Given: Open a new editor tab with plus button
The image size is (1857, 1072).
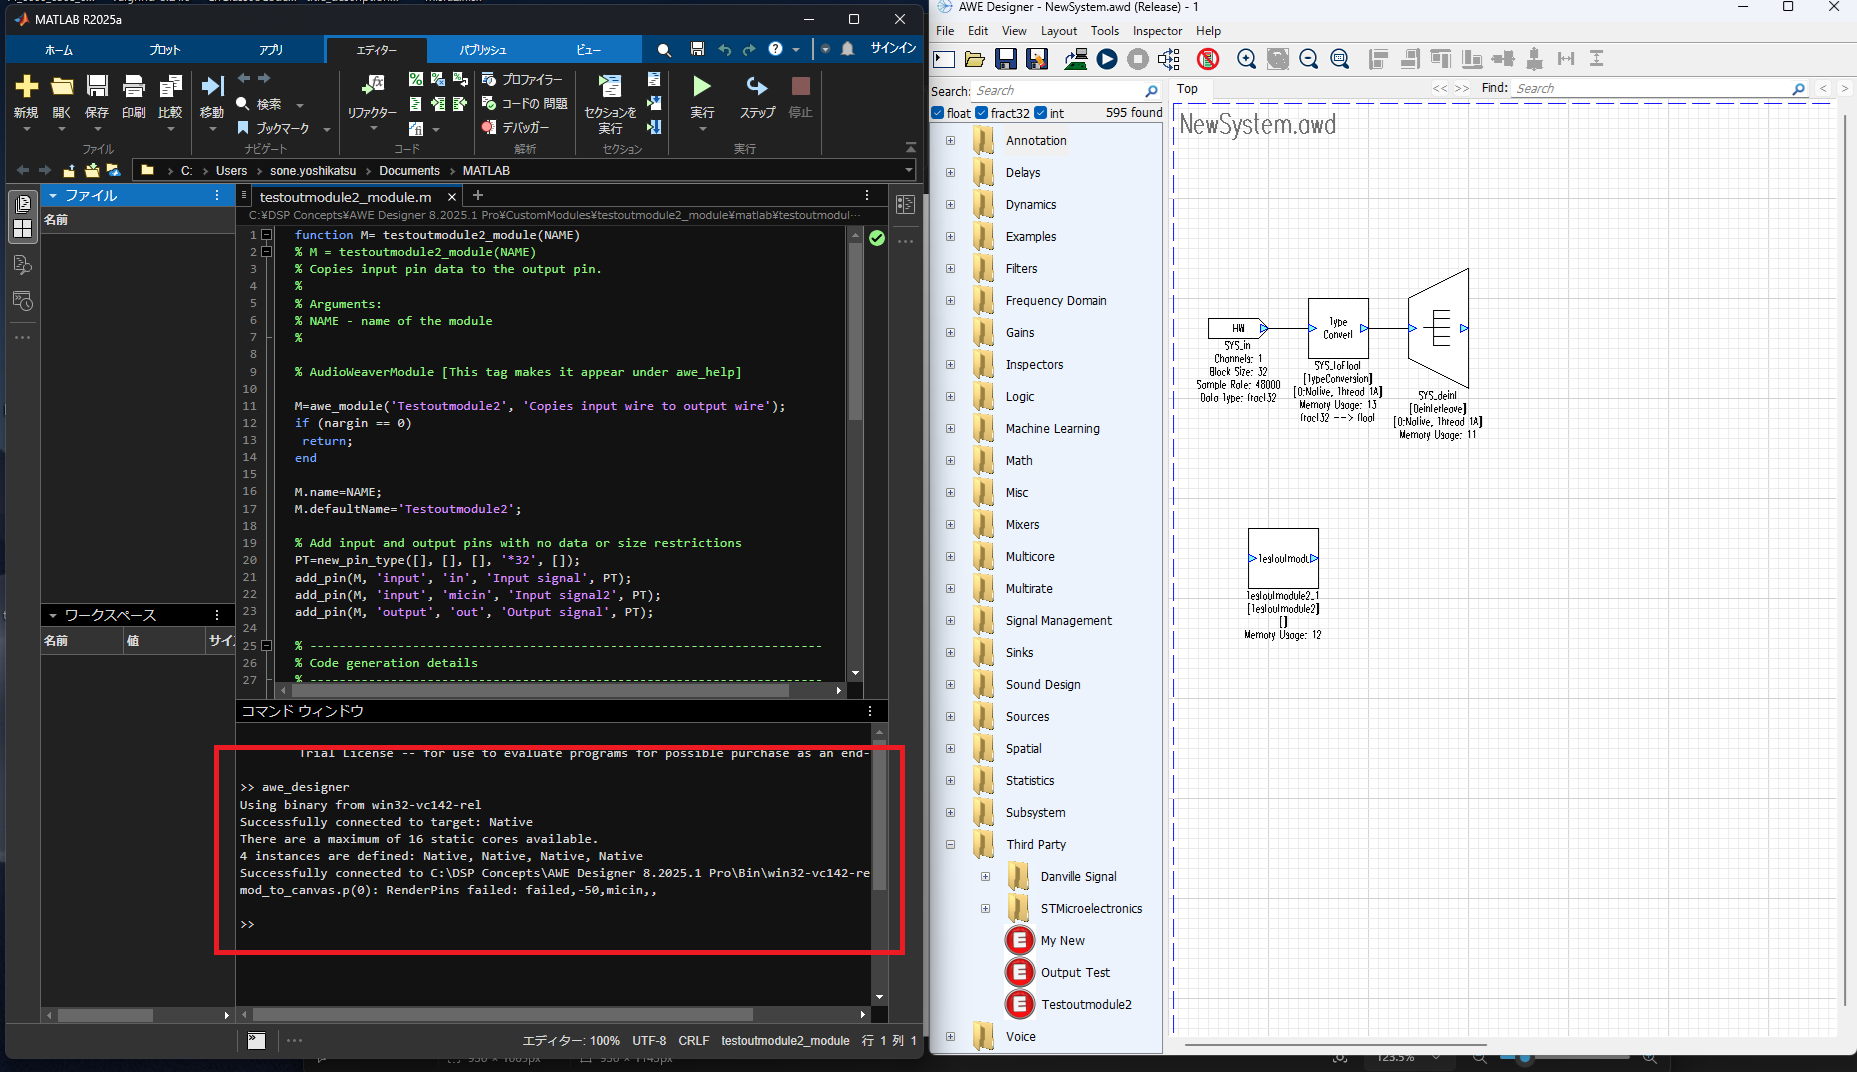Looking at the screenshot, I should pyautogui.click(x=478, y=196).
